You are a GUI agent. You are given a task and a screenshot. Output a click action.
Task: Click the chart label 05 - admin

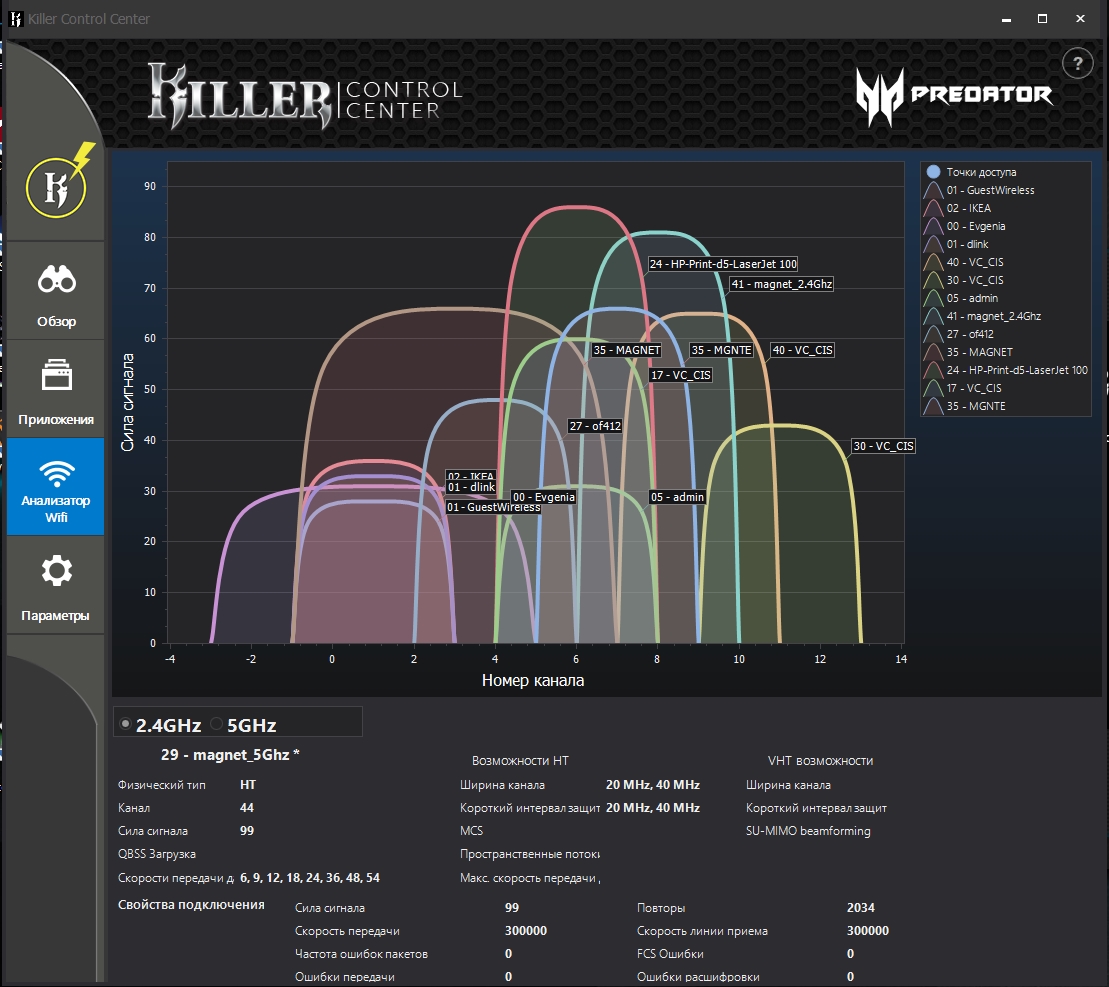(x=677, y=497)
